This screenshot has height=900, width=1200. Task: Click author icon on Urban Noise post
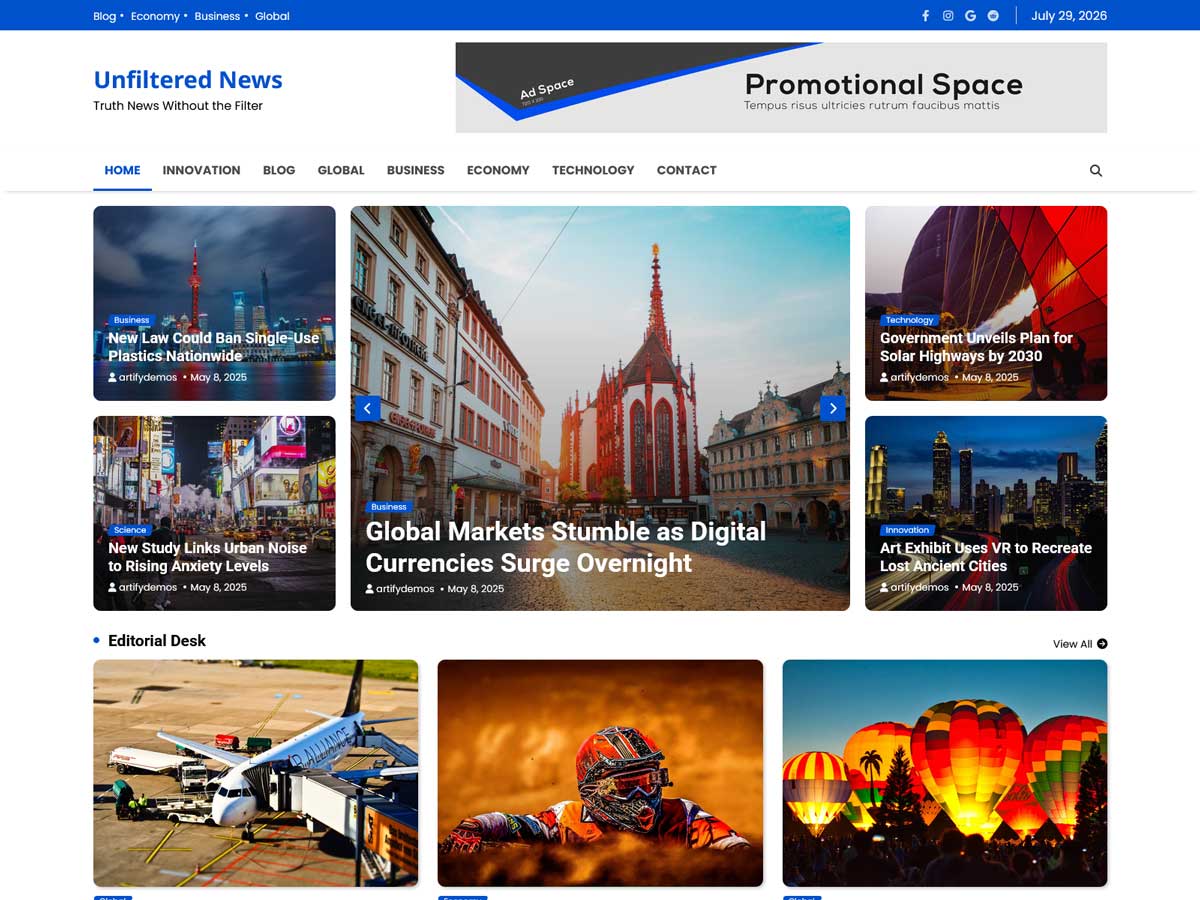click(x=113, y=588)
